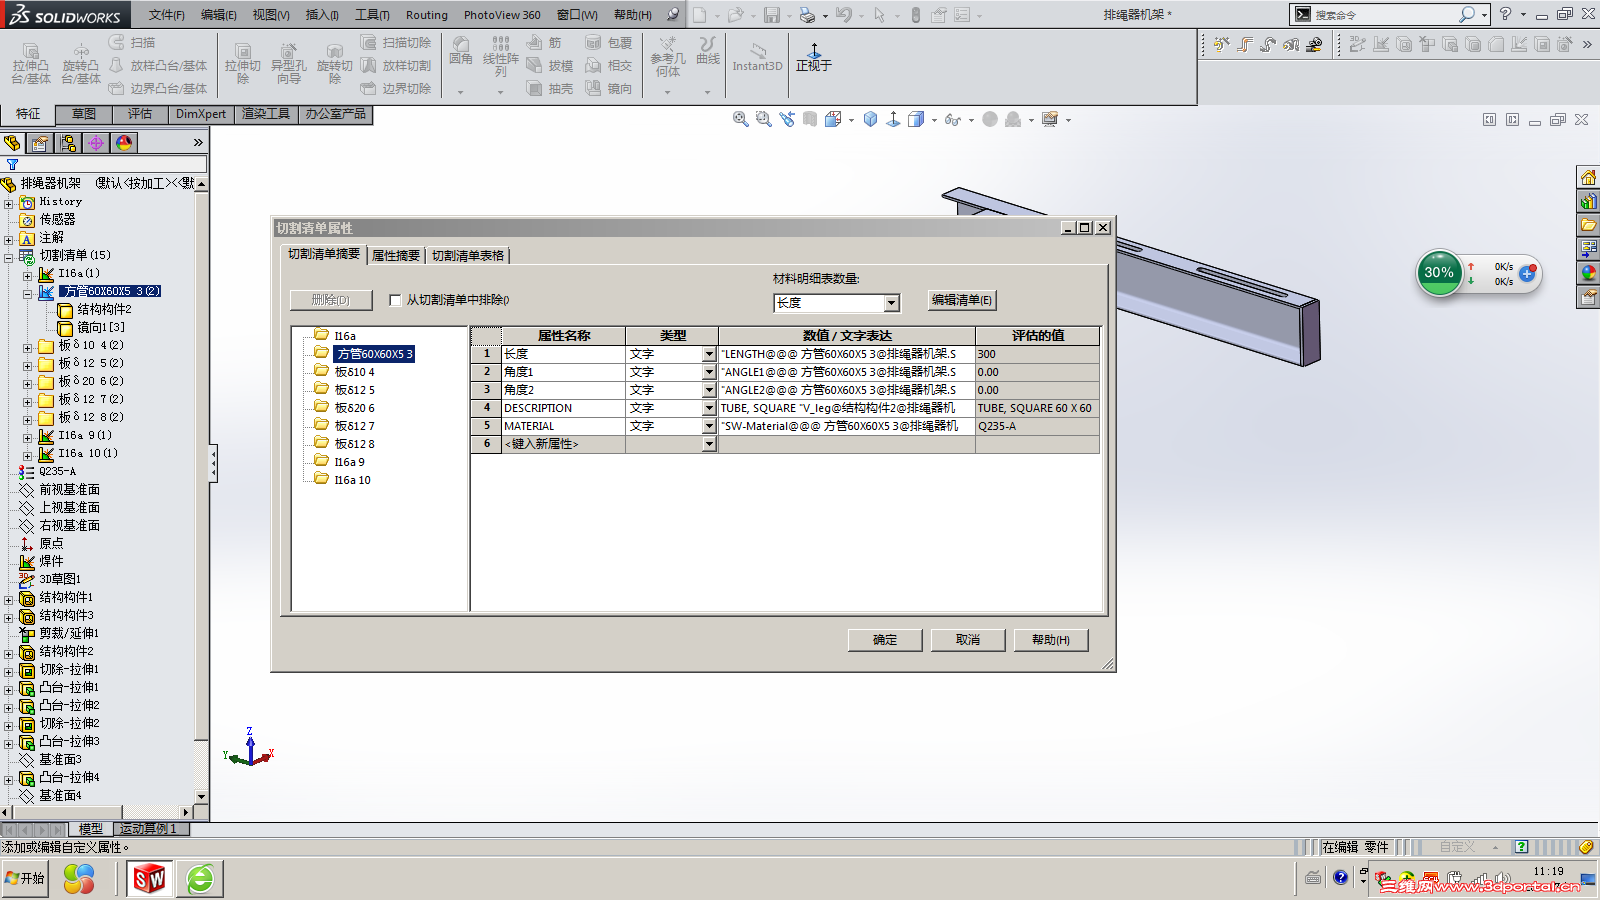Open the DimXpertManager crosshair tab
This screenshot has width=1600, height=900.
click(96, 143)
